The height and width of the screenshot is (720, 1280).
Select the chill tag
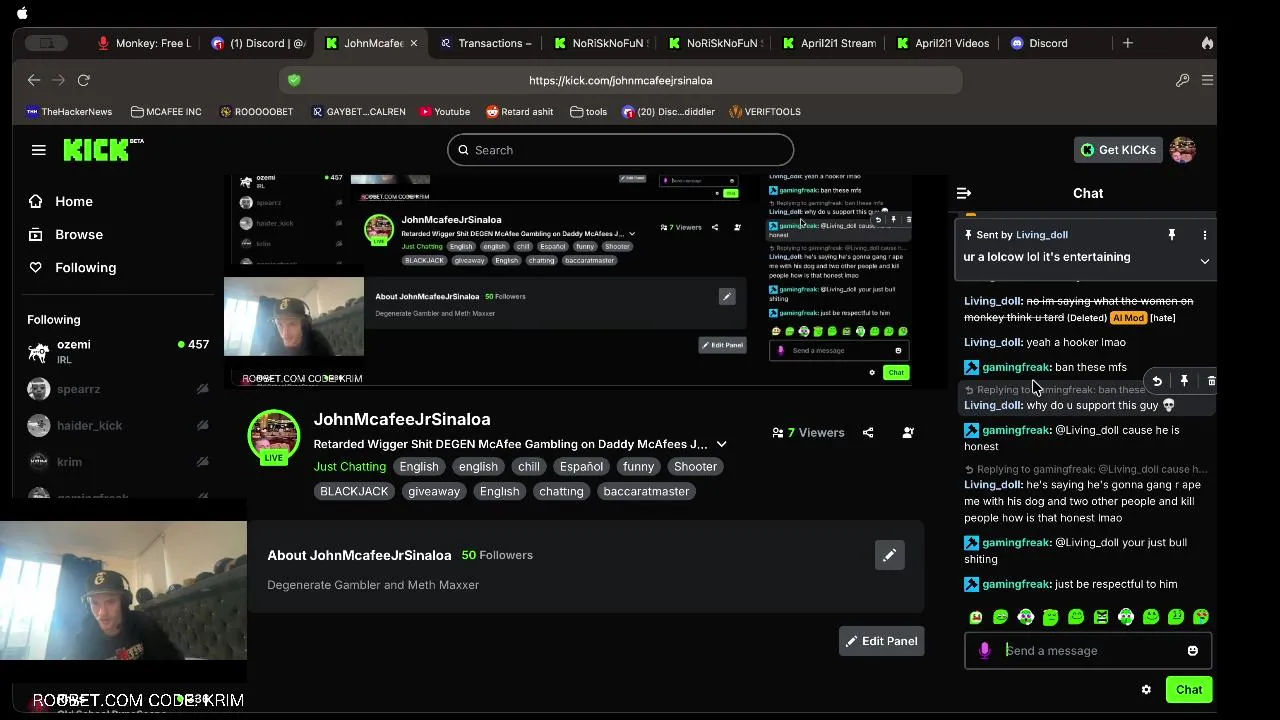point(529,467)
